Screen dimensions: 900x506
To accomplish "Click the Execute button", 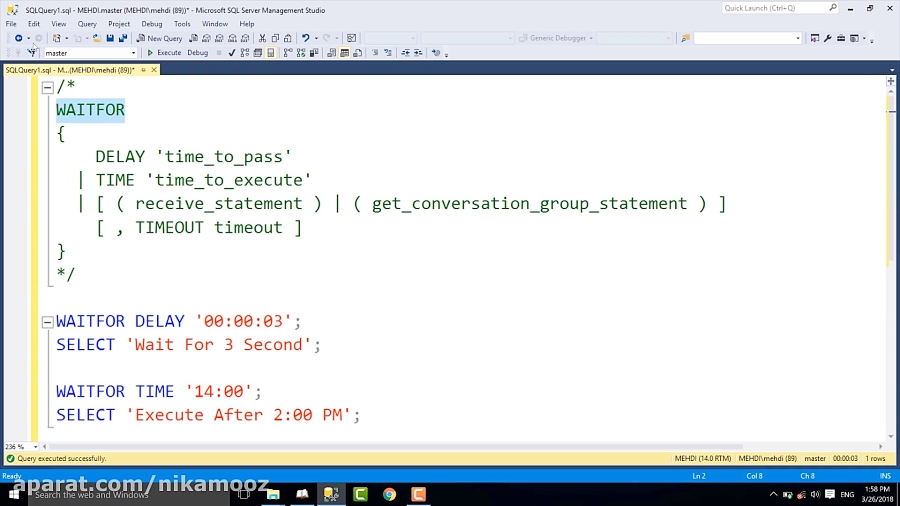I will (164, 53).
